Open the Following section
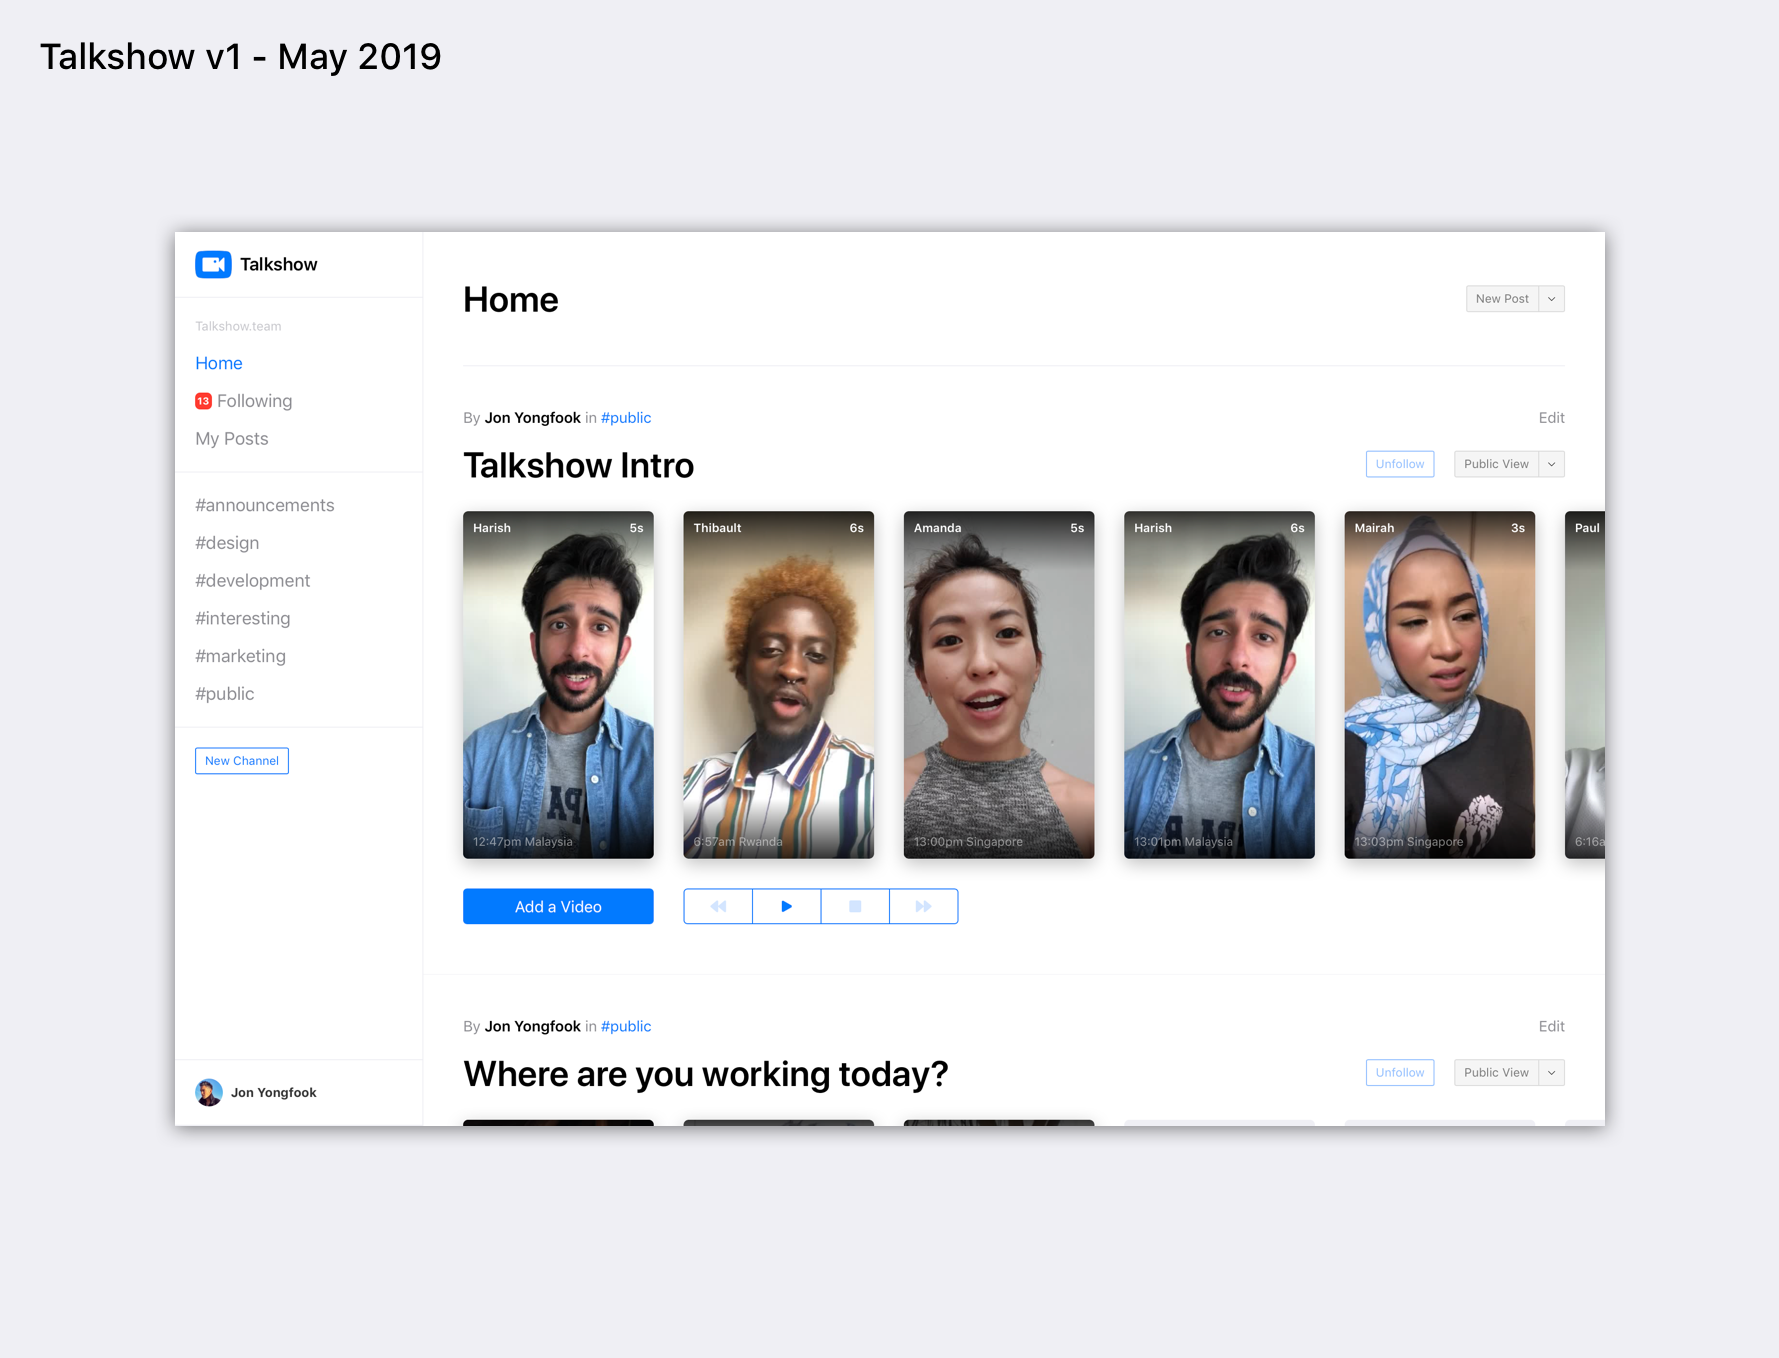The height and width of the screenshot is (1358, 1779). (x=254, y=401)
